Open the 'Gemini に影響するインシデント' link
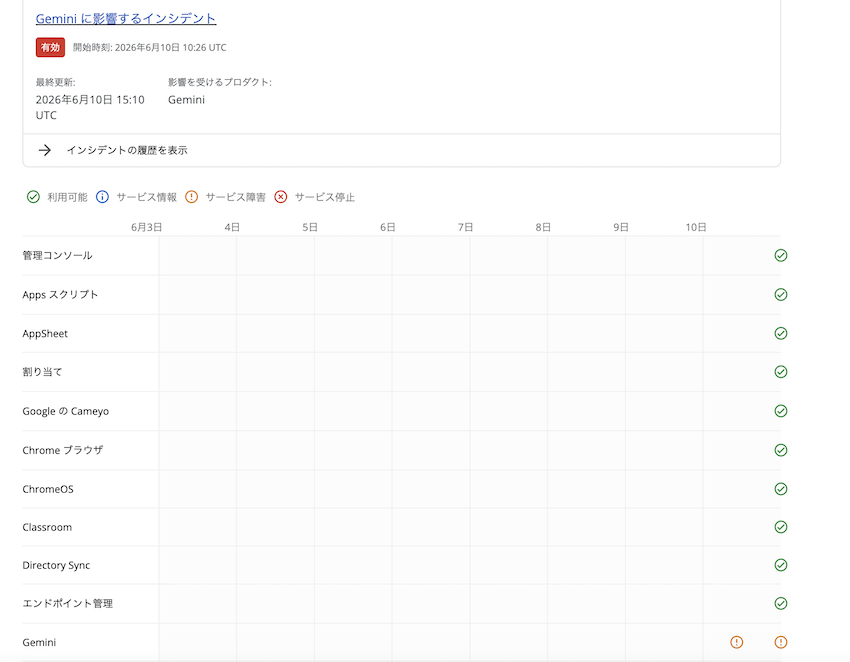The height and width of the screenshot is (662, 850). pyautogui.click(x=126, y=18)
